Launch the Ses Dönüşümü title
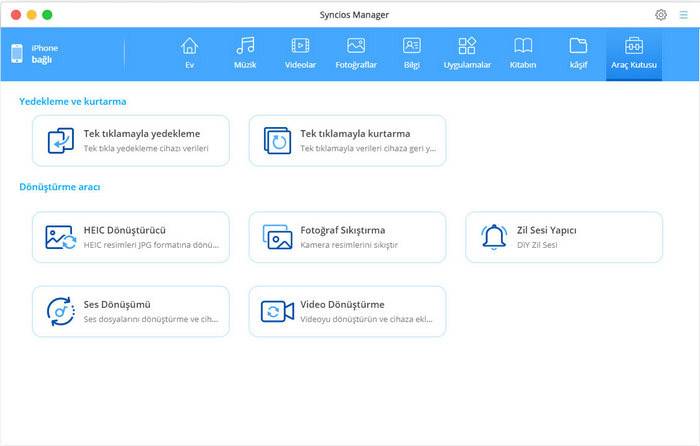The height and width of the screenshot is (446, 700). coord(117,304)
